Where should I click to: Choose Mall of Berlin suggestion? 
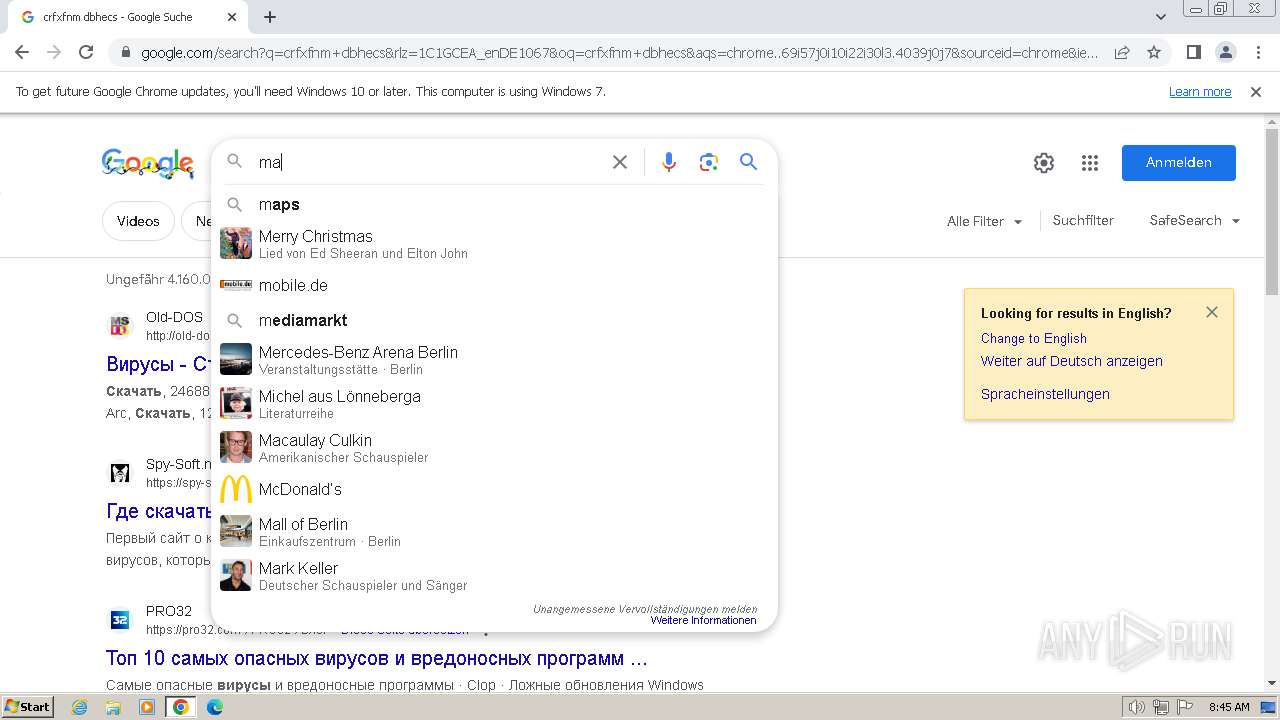pos(494,531)
